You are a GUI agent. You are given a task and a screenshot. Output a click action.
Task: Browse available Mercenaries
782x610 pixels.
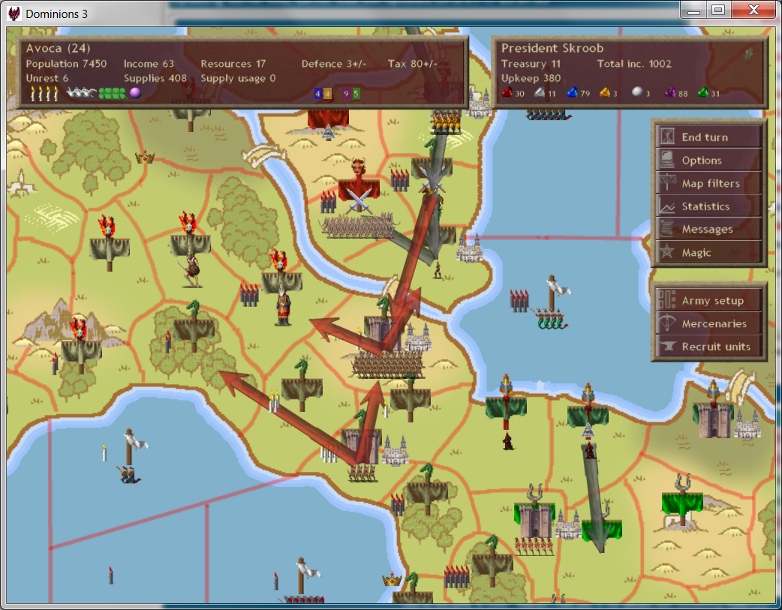708,323
